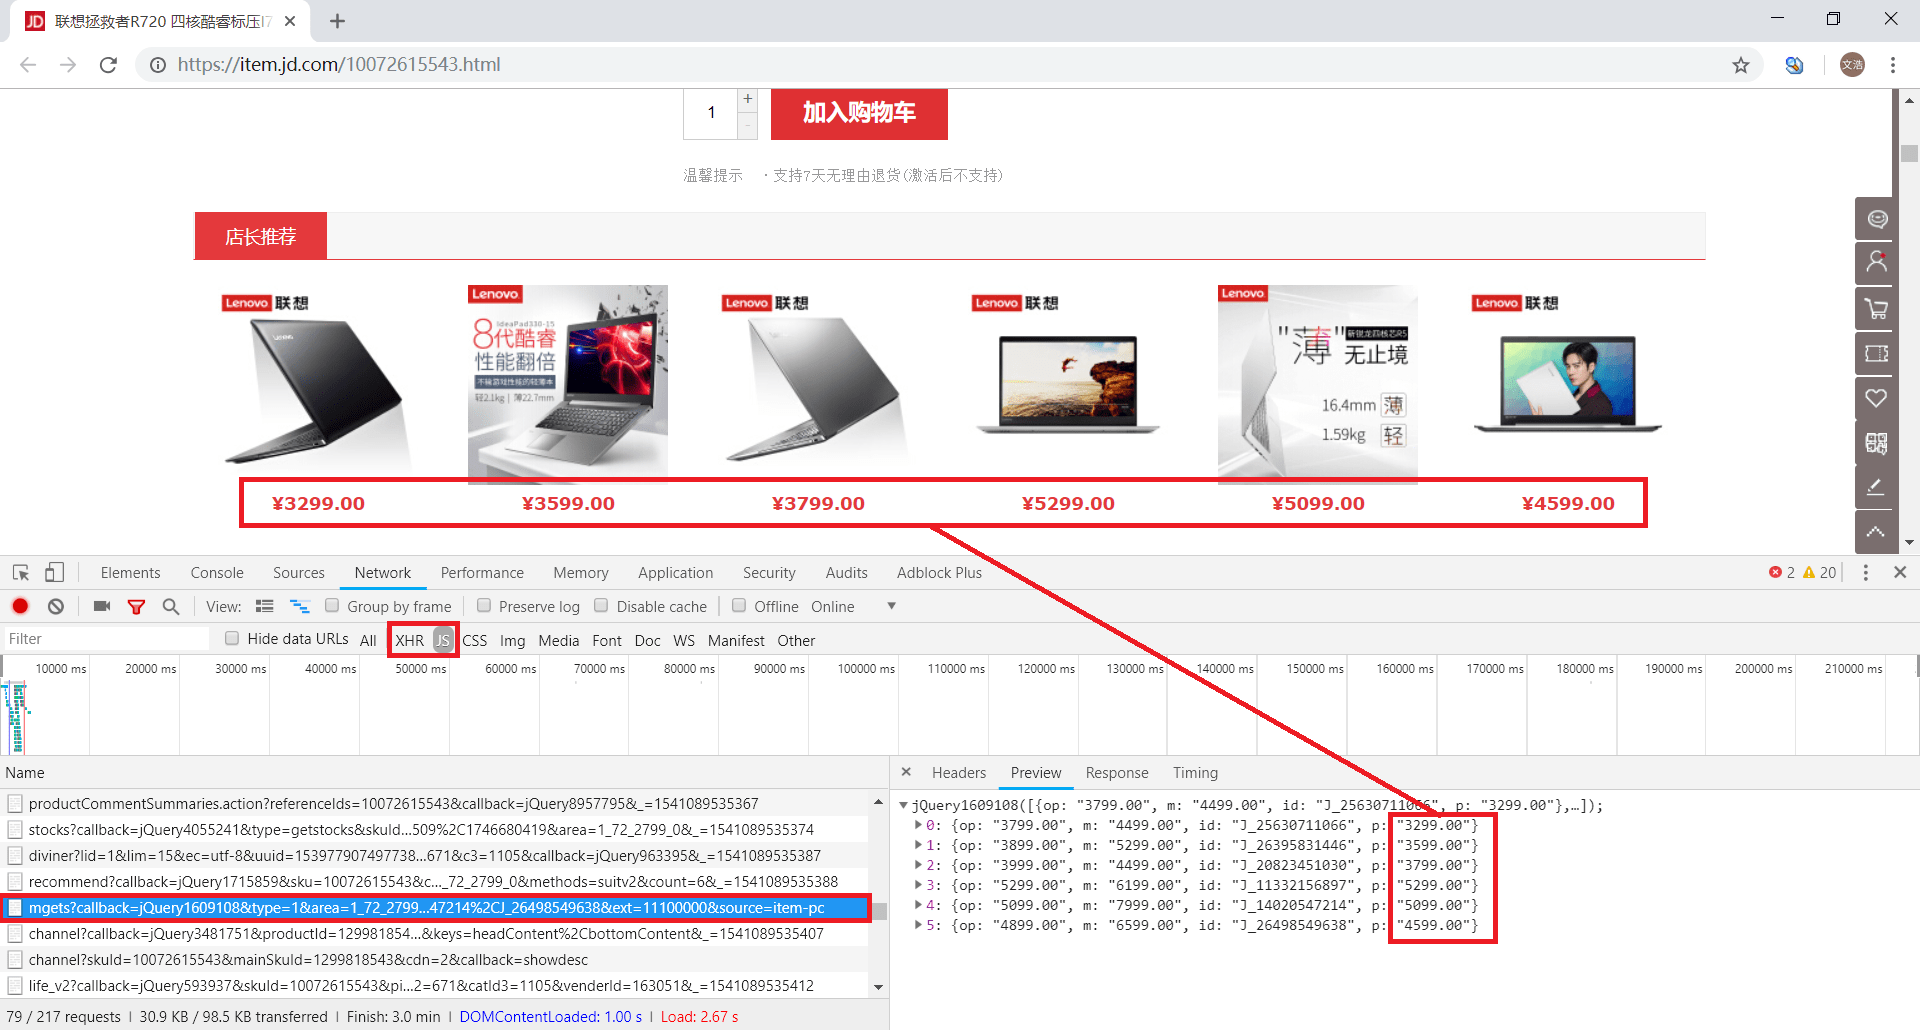Click the network Filter input field

click(x=106, y=639)
